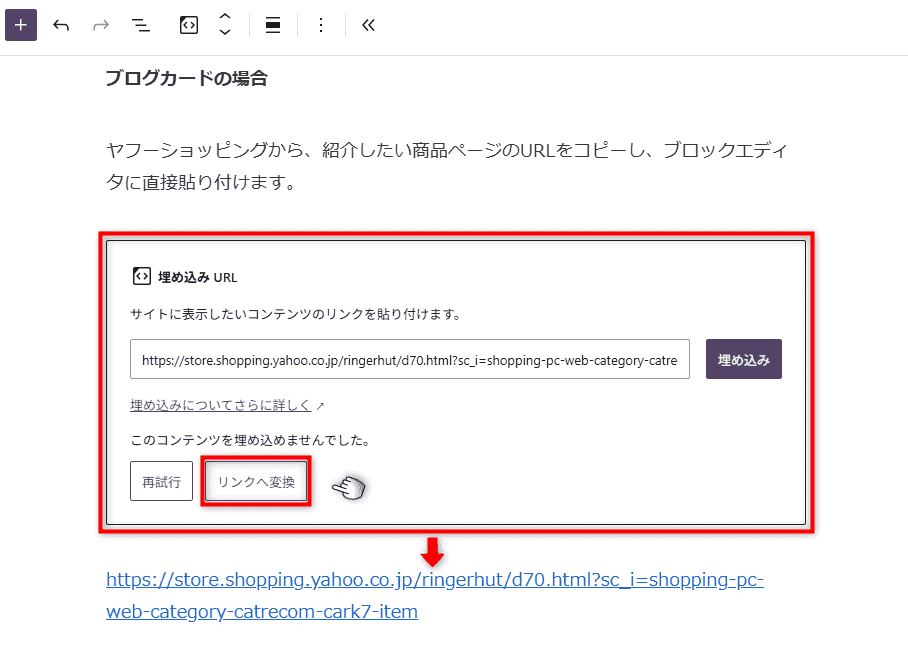The height and width of the screenshot is (655, 908).
Task: Click the embed URL input field
Action: [409, 359]
